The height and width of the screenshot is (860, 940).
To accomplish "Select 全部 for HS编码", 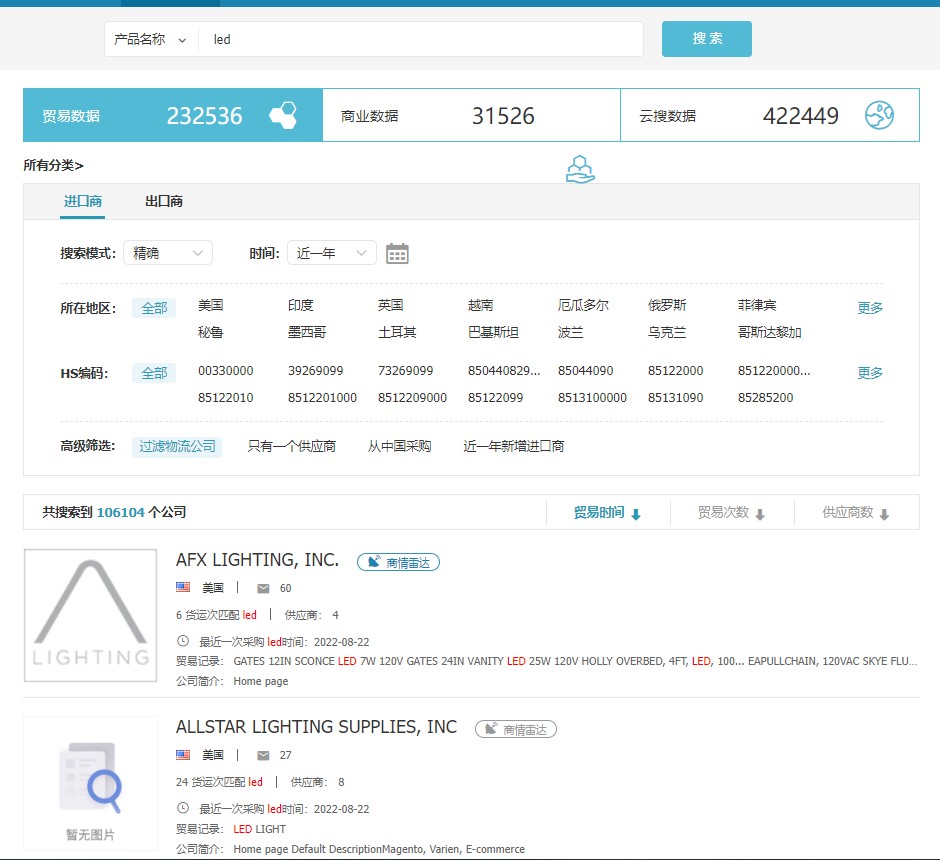I will 154,373.
